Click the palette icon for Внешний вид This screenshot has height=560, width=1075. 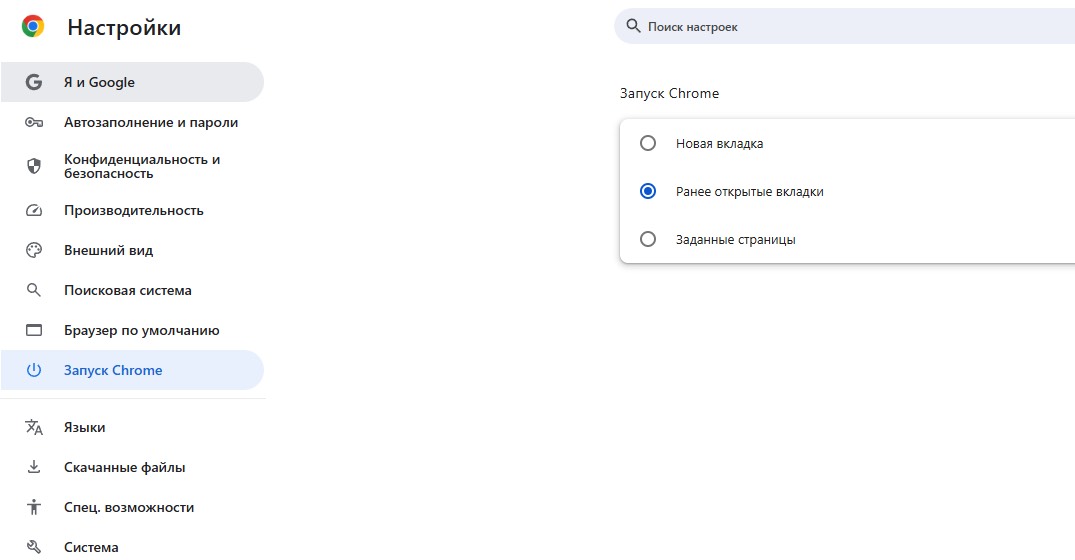[34, 251]
